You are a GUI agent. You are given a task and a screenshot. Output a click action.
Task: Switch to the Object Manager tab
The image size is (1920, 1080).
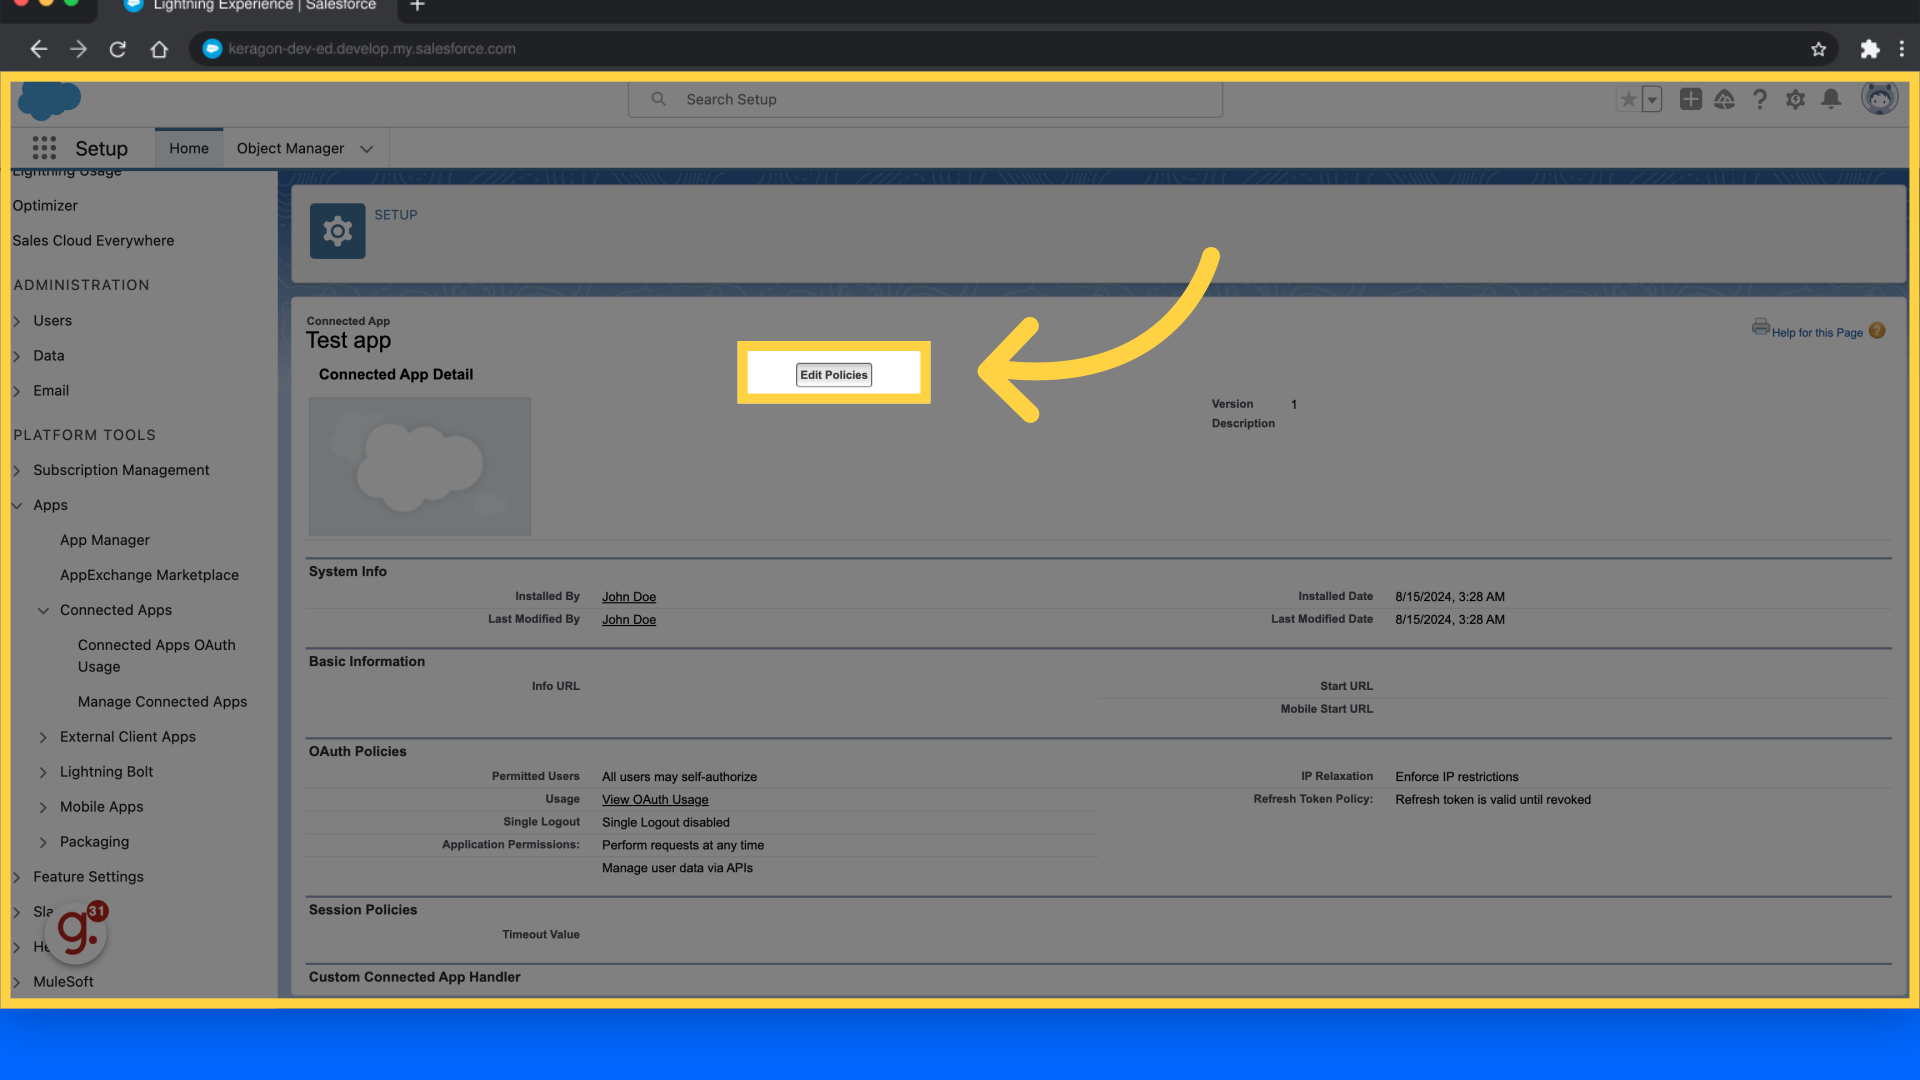(290, 148)
